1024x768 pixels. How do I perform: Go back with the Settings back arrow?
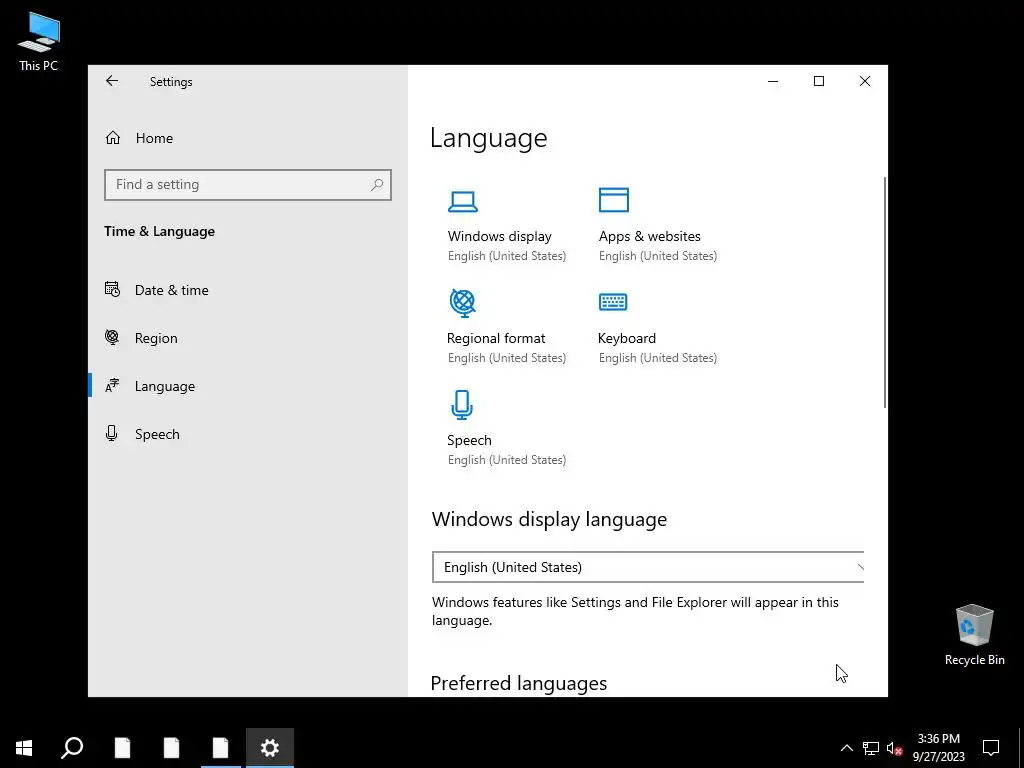[x=112, y=81]
